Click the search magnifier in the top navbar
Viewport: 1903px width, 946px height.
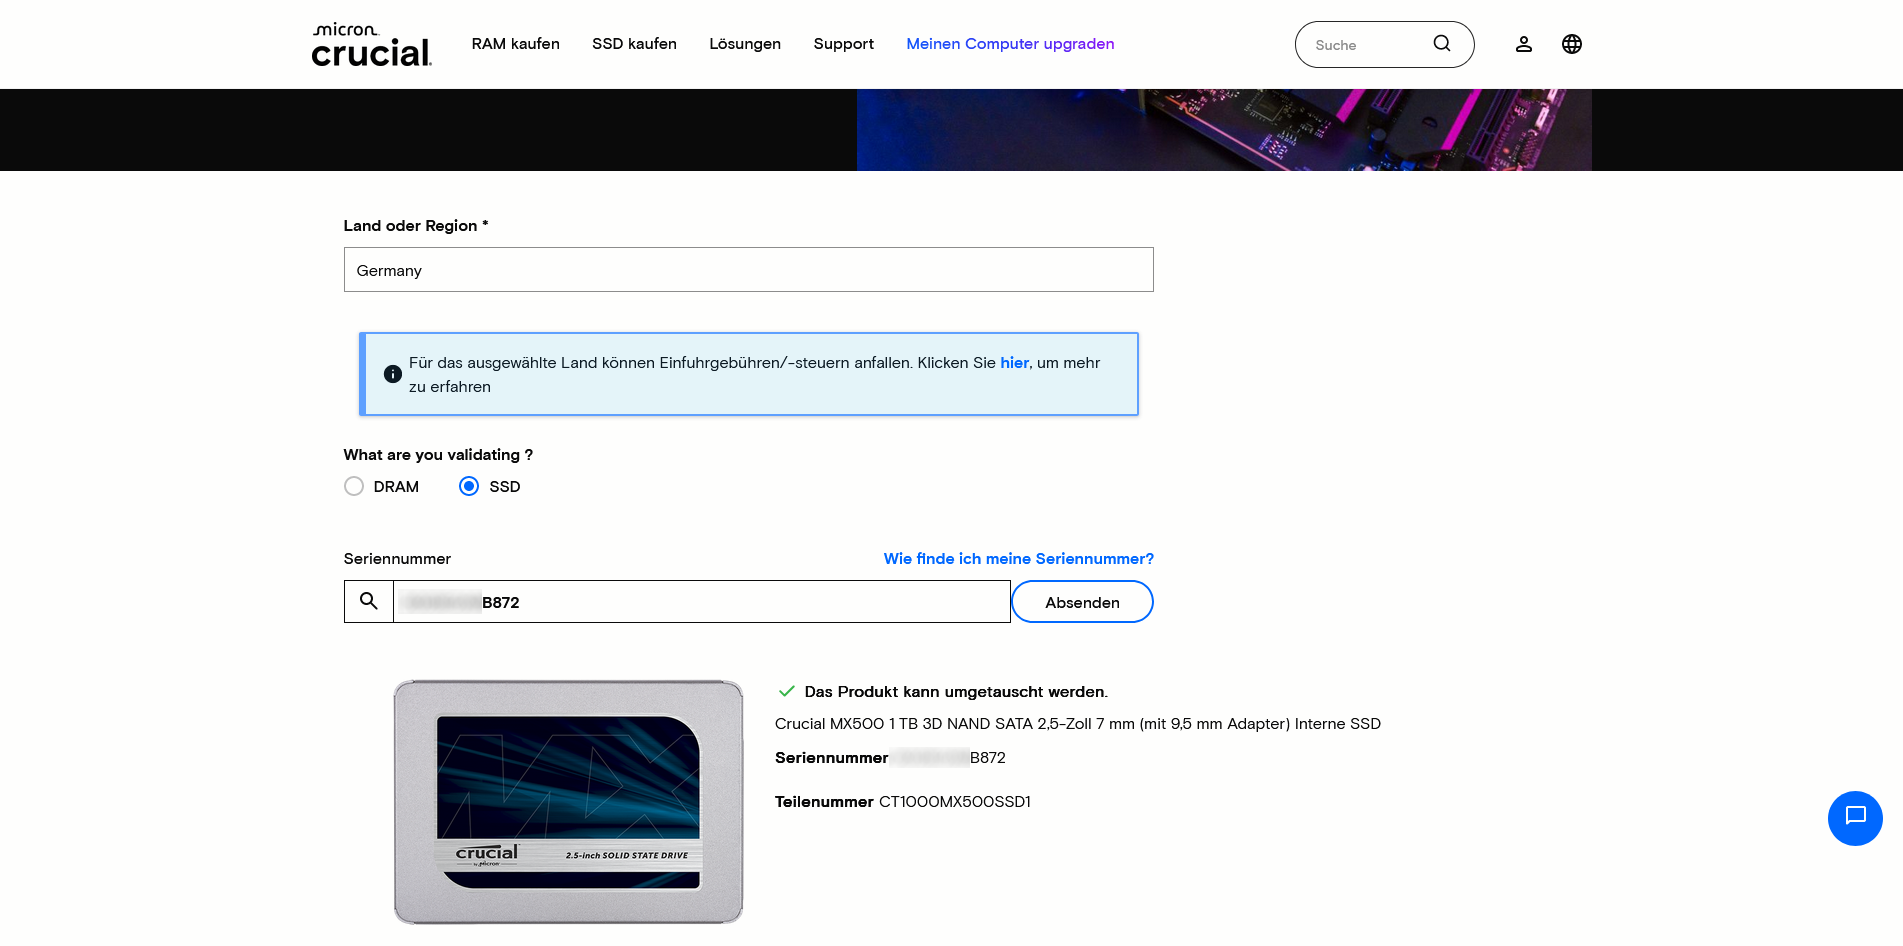1441,43
